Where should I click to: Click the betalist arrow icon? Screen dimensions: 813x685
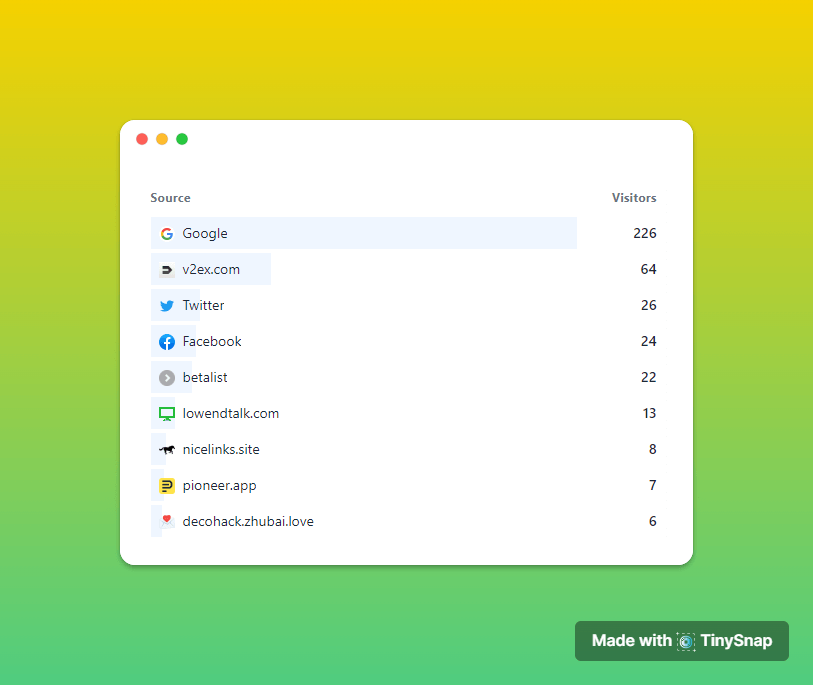(166, 378)
